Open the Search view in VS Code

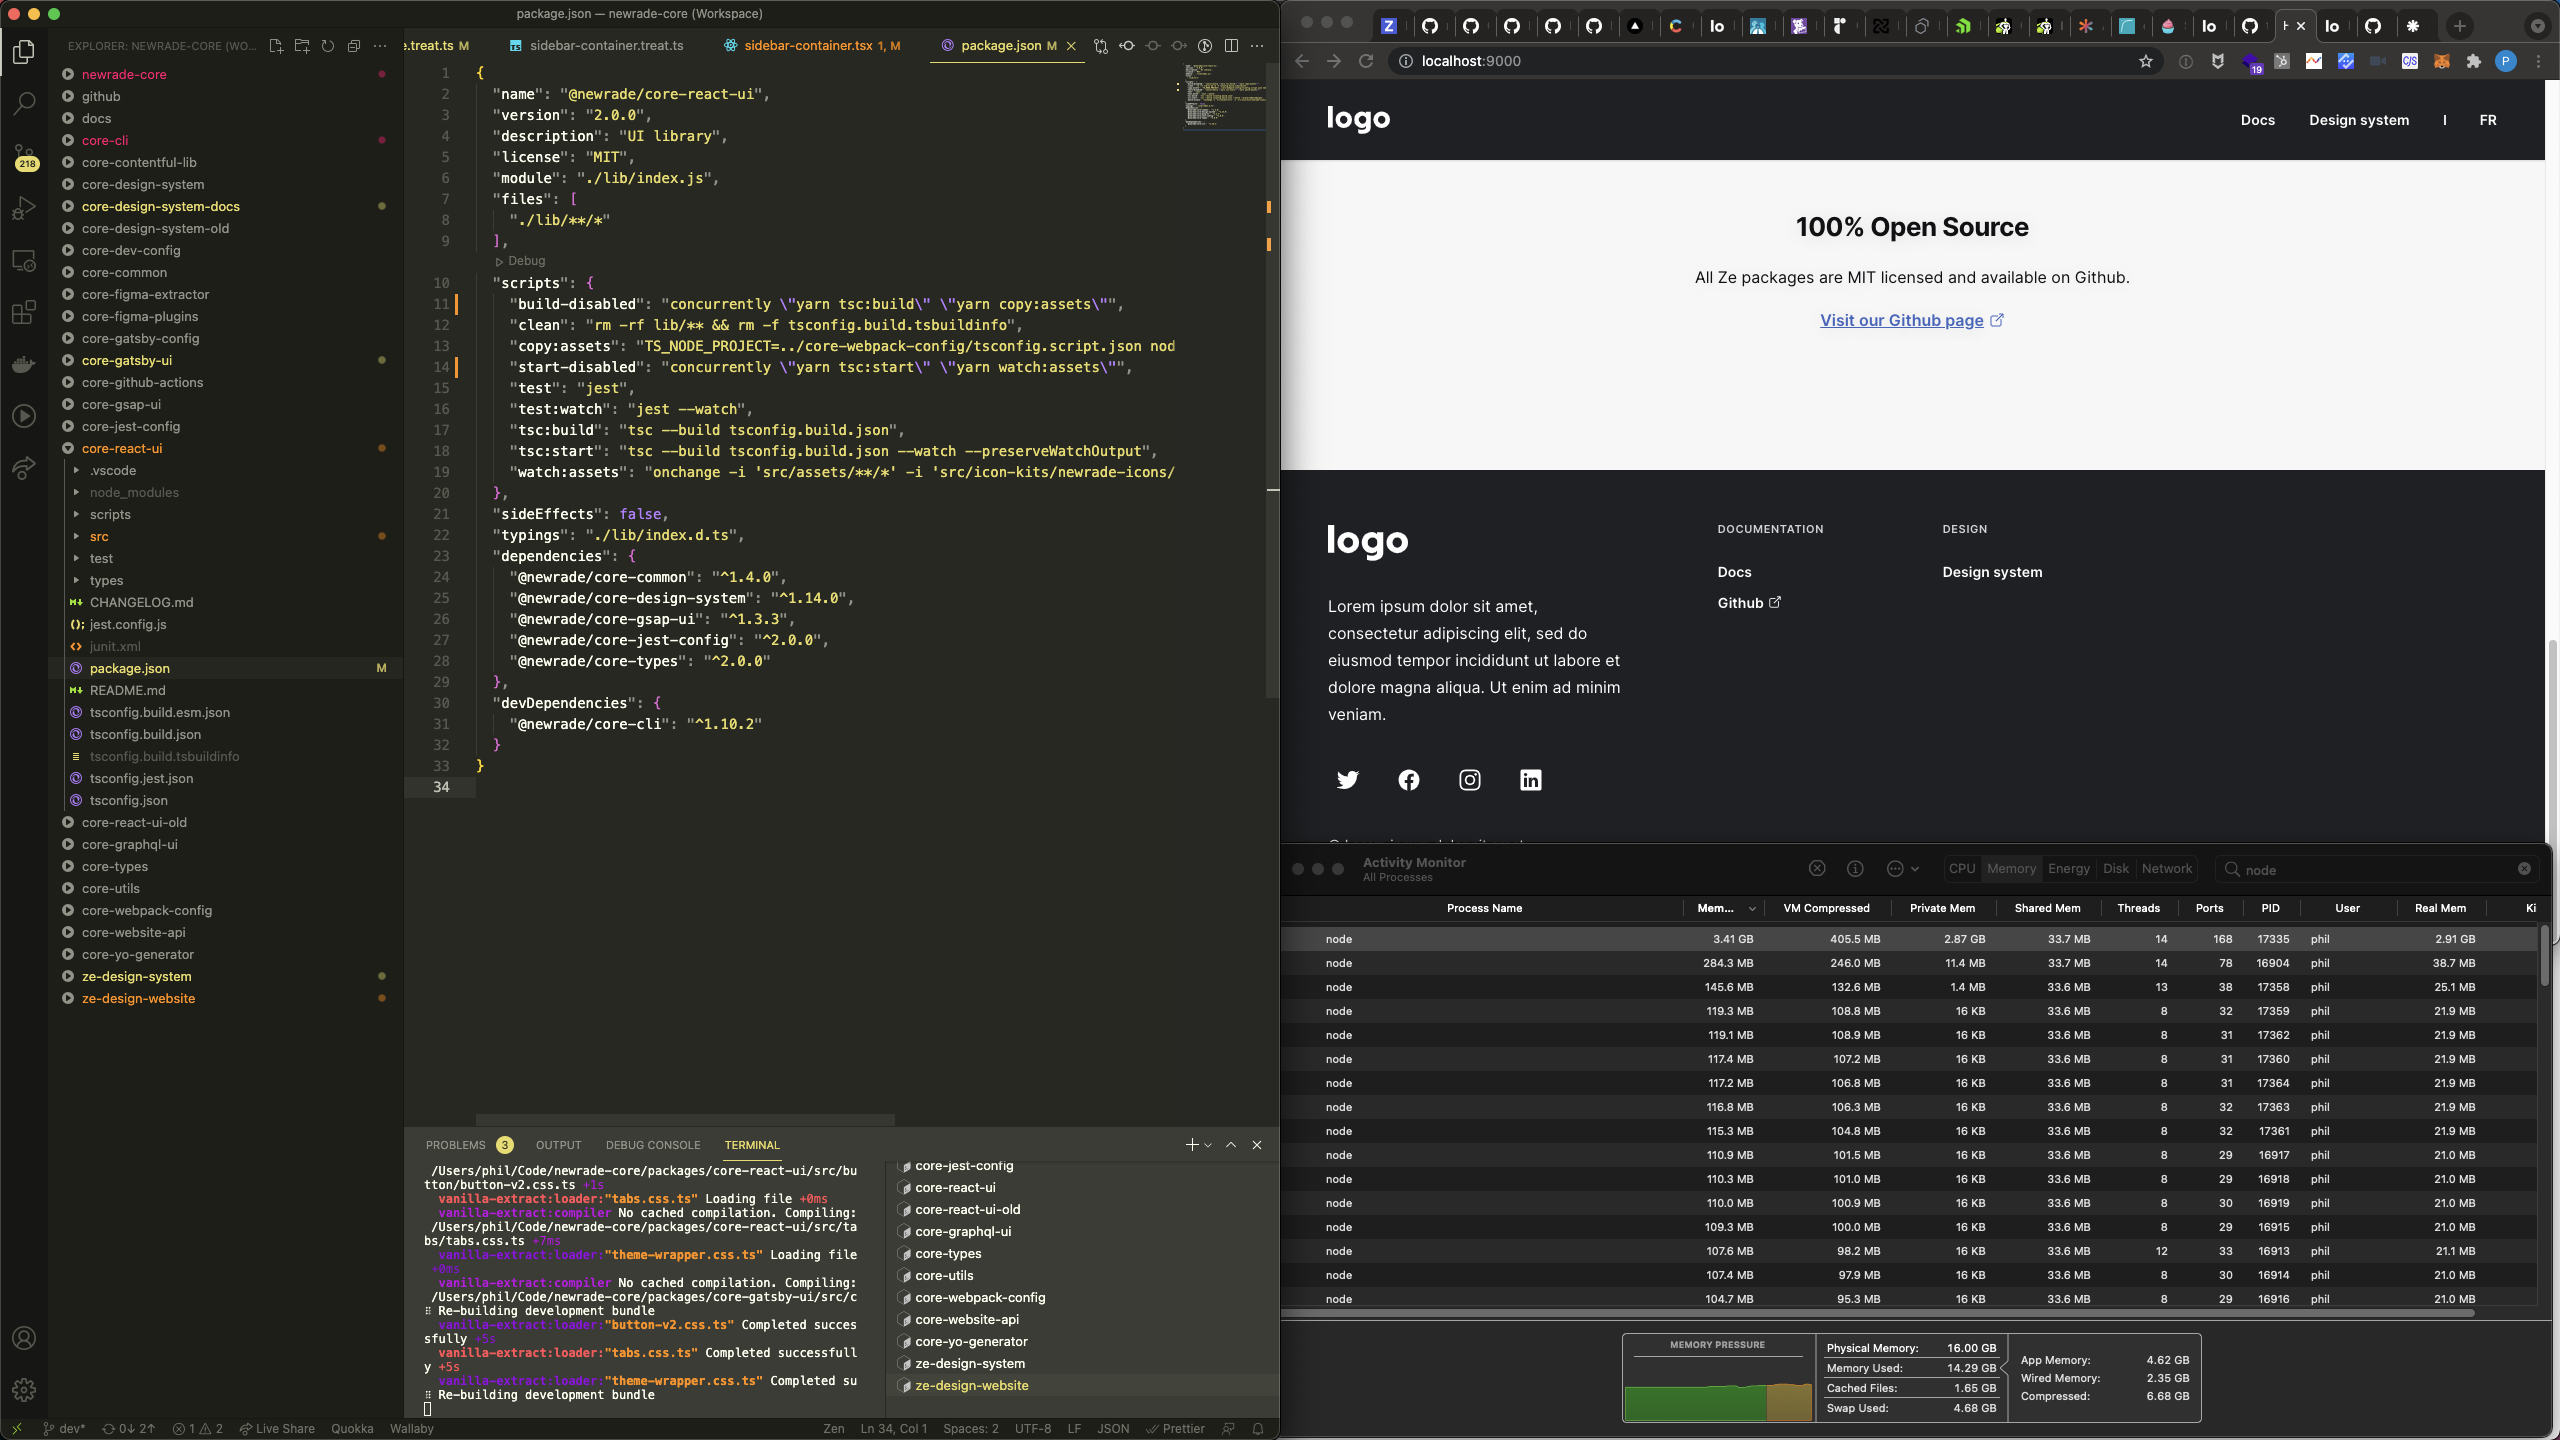(24, 104)
